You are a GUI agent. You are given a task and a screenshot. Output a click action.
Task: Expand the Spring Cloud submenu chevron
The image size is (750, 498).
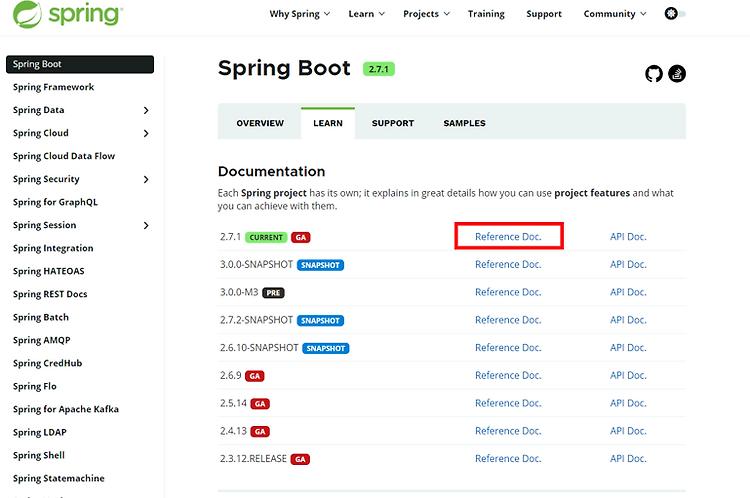(146, 133)
